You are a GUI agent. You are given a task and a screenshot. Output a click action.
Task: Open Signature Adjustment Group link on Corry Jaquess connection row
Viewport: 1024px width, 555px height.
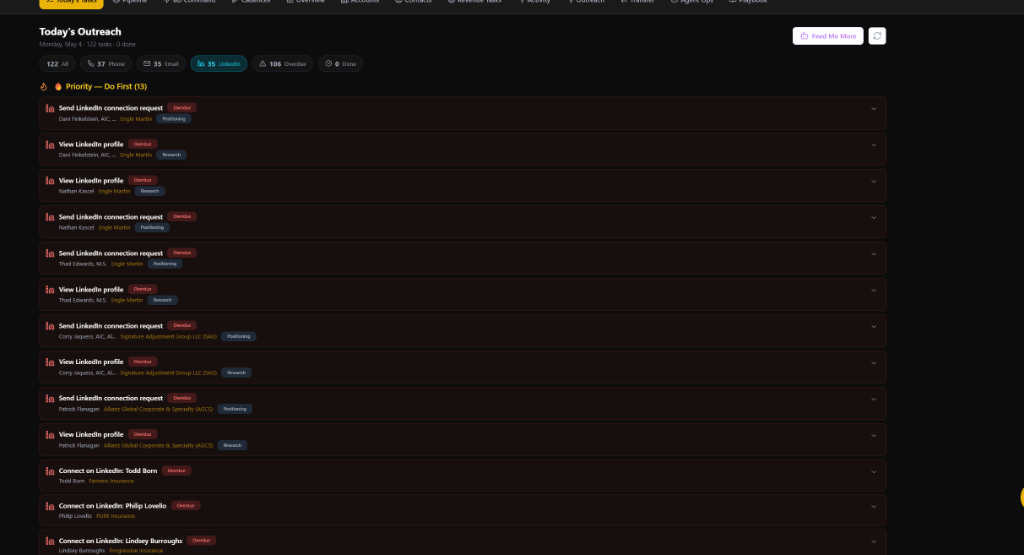[x=168, y=336]
